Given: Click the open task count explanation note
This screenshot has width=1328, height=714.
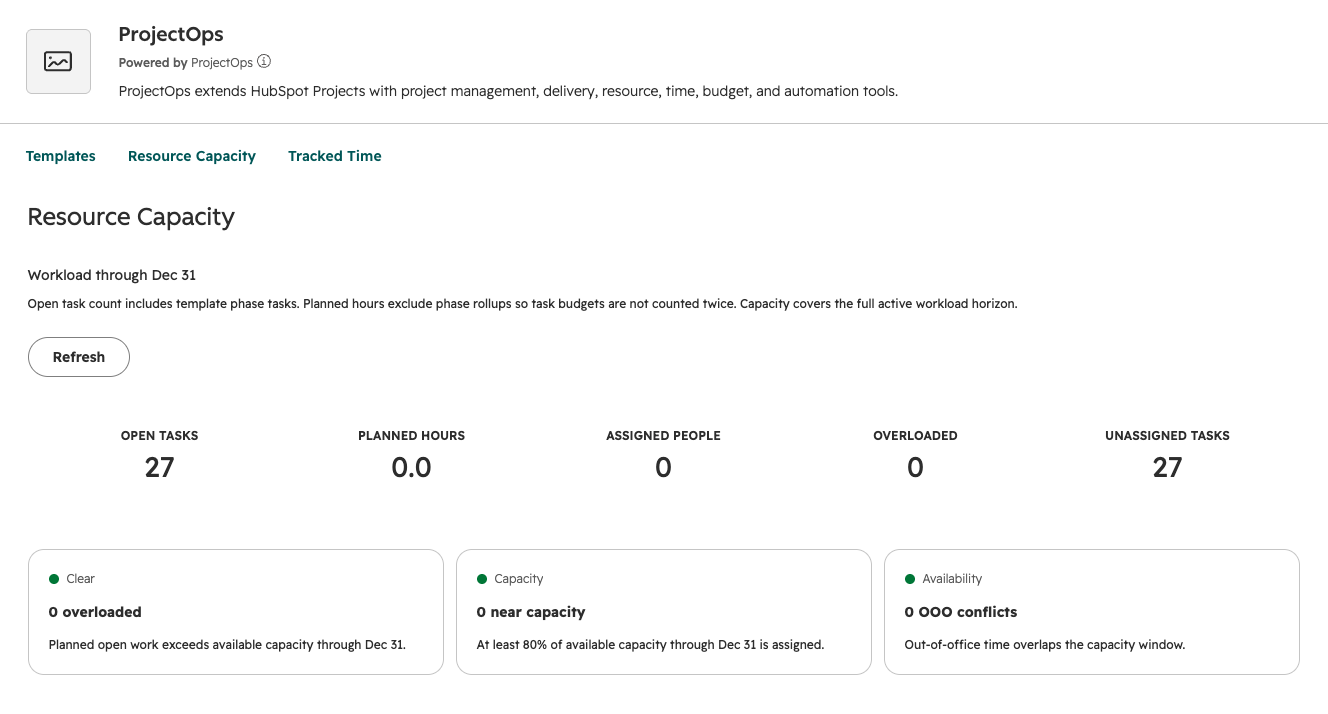Looking at the screenshot, I should pos(522,304).
